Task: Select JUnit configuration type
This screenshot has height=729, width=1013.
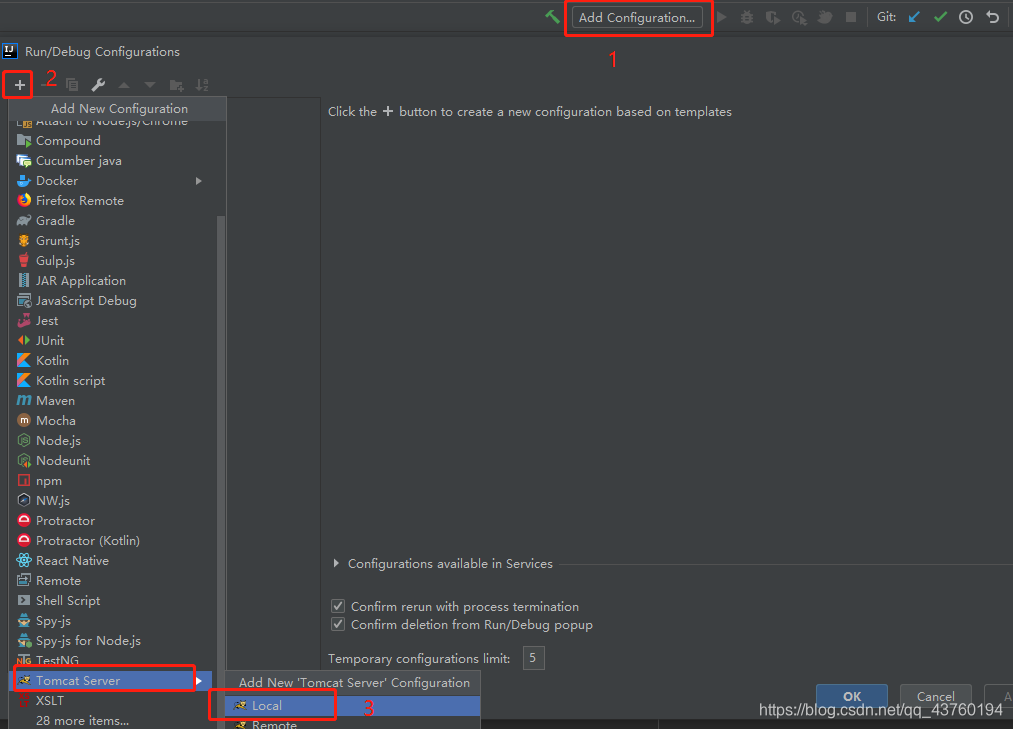Action: [109, 341]
